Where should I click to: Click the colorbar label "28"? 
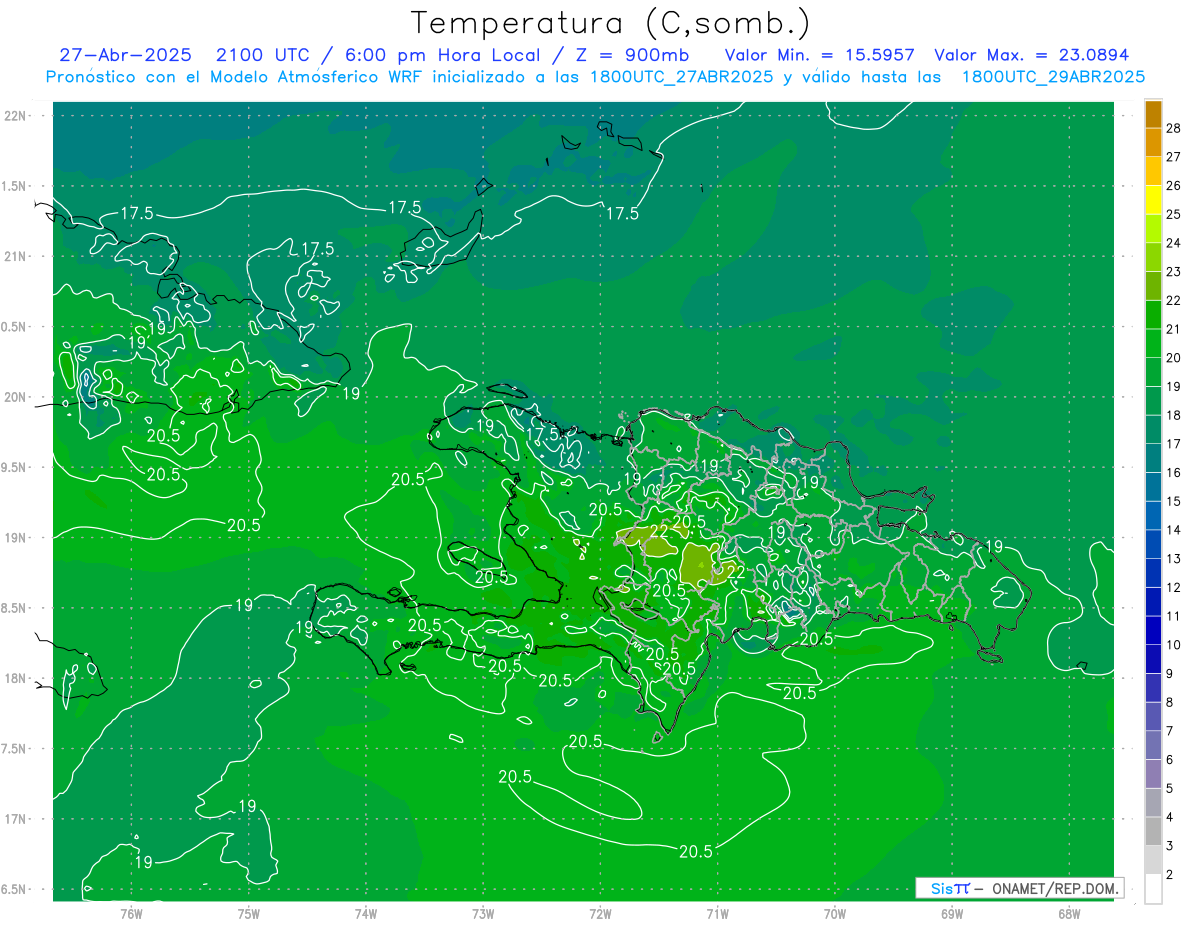click(1173, 128)
